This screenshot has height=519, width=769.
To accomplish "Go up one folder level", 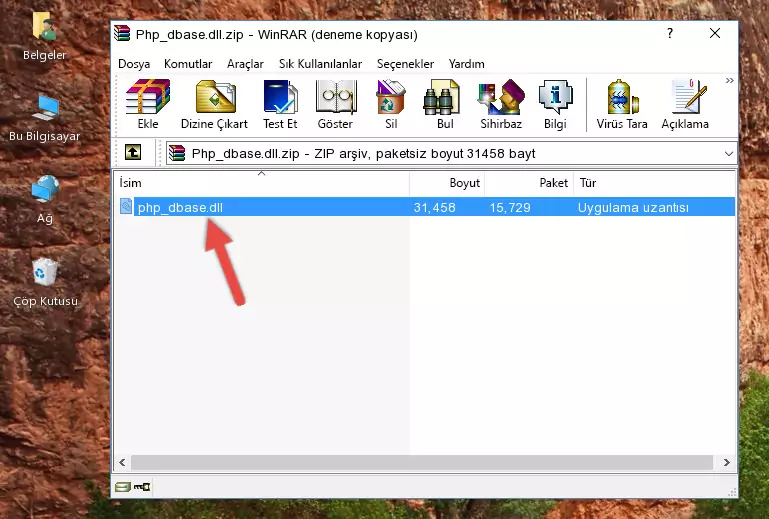I will tap(133, 153).
